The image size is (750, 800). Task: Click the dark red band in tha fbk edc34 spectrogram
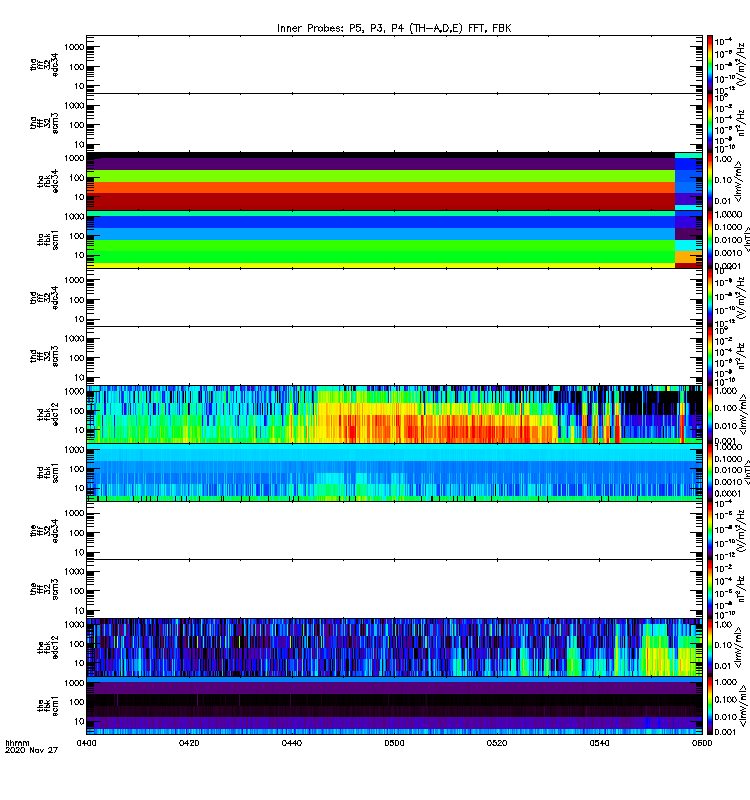381,201
